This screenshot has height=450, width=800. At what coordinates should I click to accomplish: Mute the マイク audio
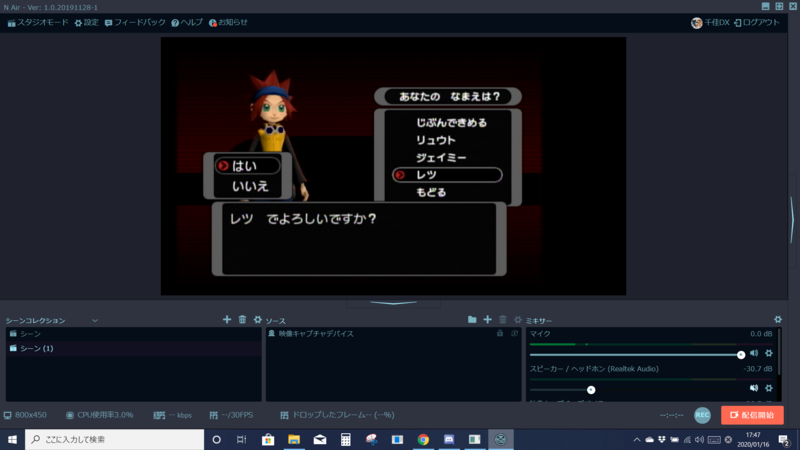[x=754, y=353]
